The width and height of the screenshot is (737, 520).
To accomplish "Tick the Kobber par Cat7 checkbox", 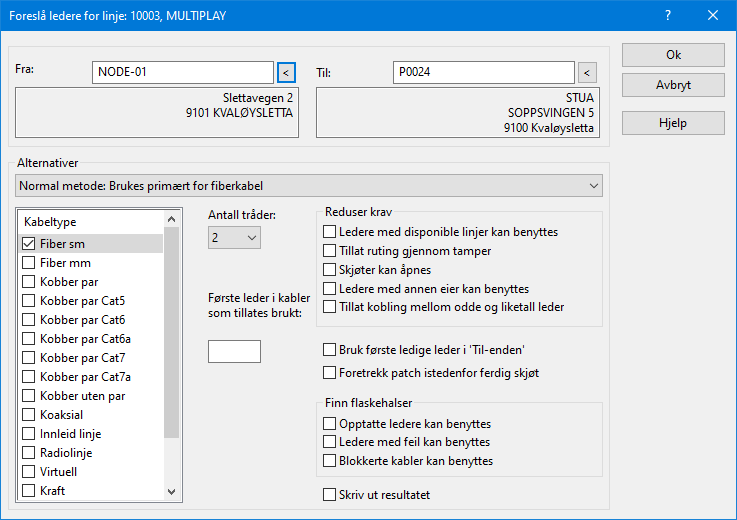I will coord(29,358).
